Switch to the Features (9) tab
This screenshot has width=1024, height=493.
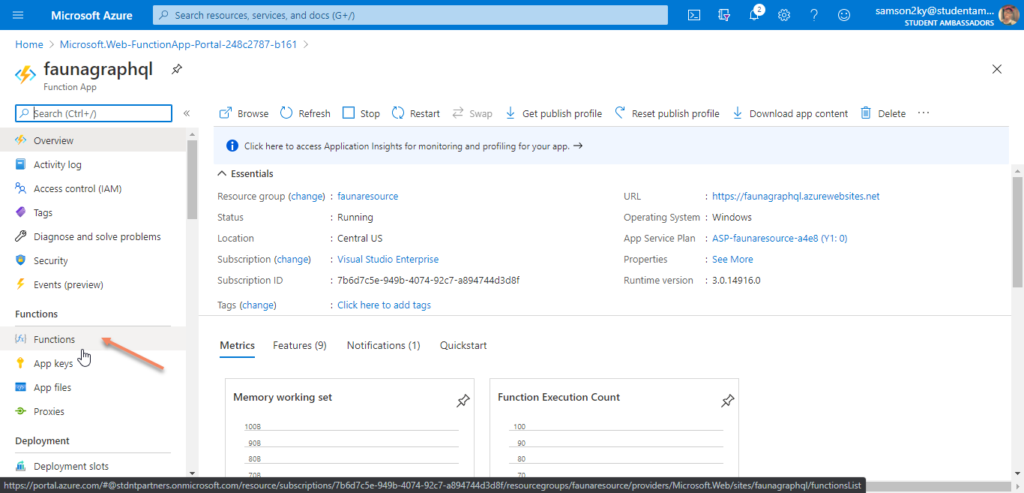pos(300,345)
